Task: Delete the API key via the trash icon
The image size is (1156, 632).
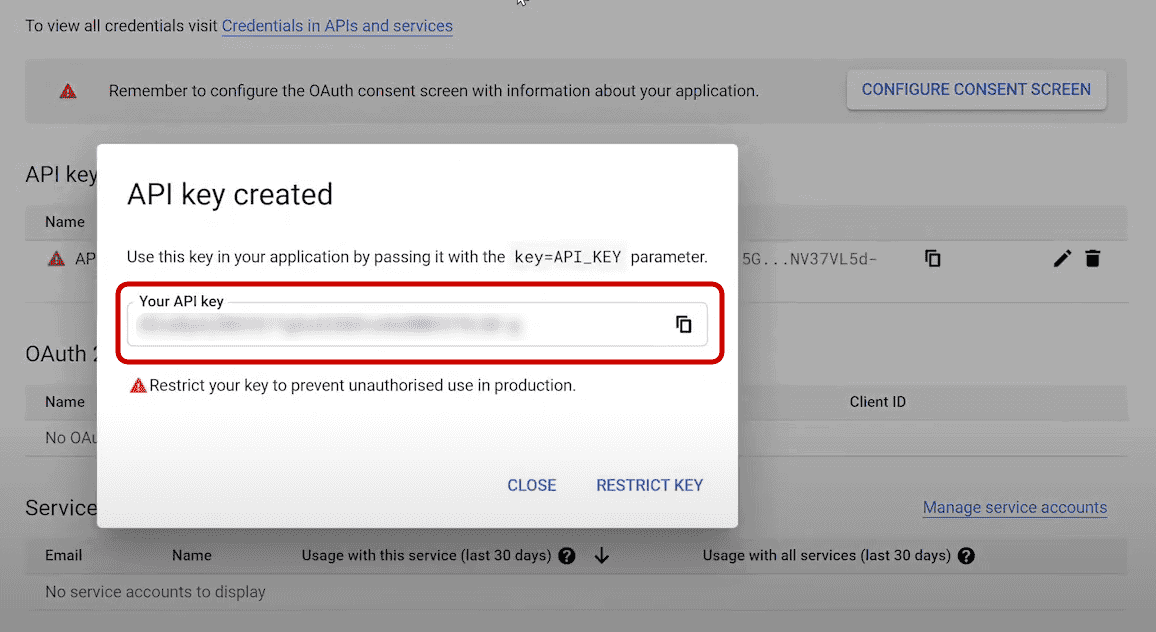Action: click(x=1092, y=258)
